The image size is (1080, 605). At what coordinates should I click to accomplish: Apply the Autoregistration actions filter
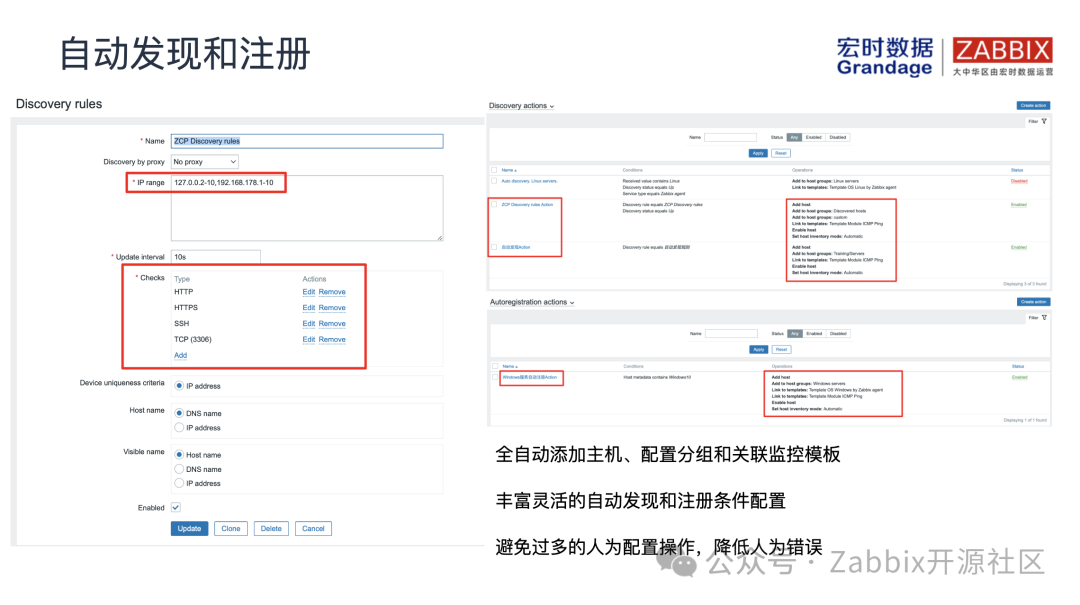758,349
